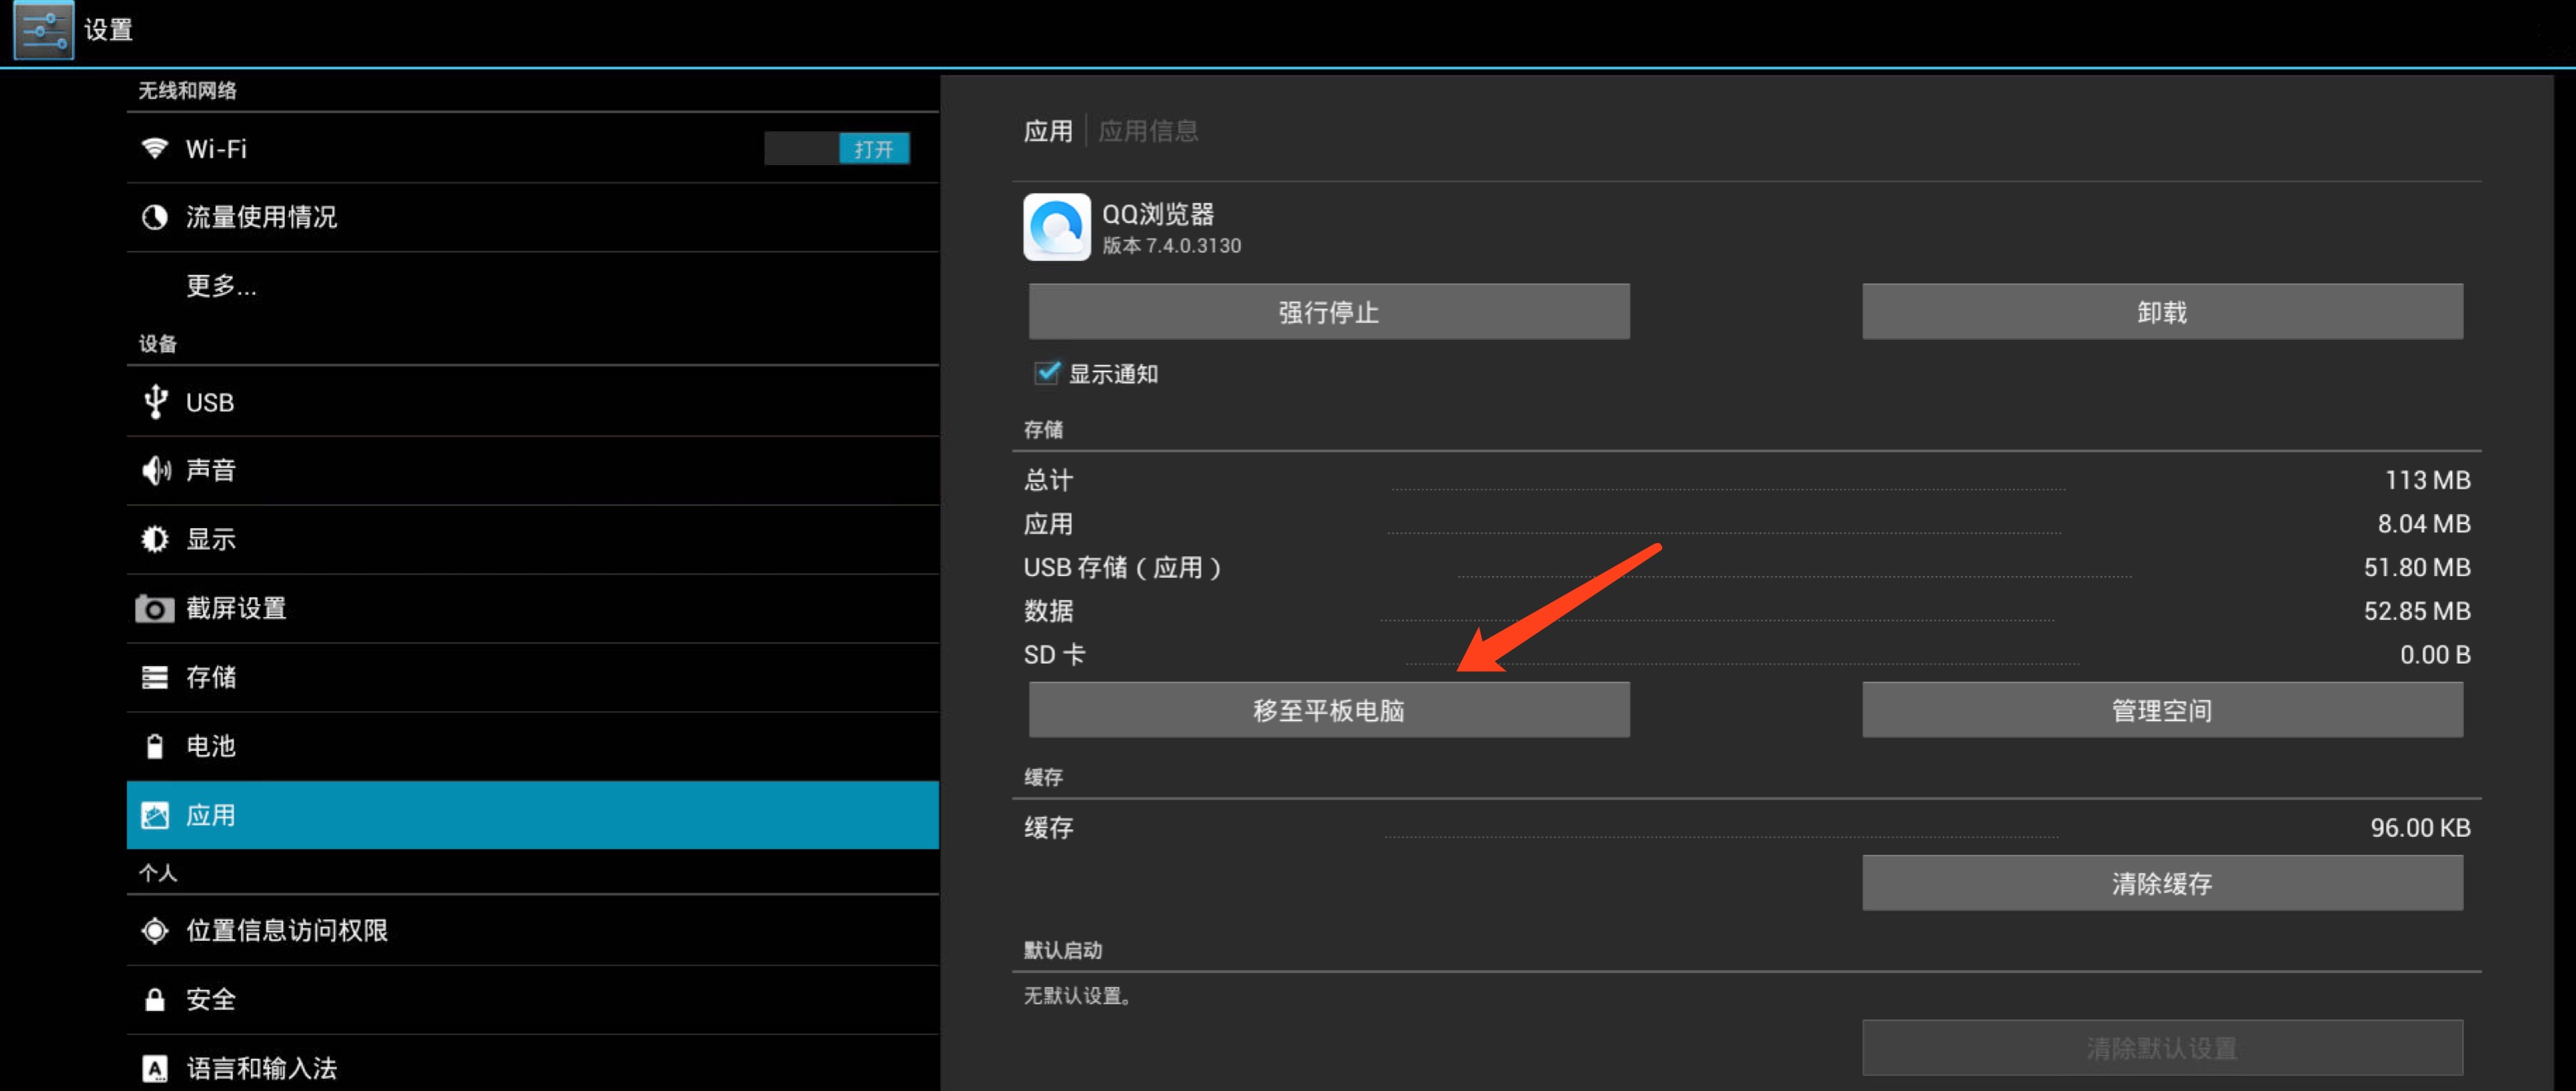Click the 版本 7.4.0.3130 version text
The height and width of the screenshot is (1091, 2576).
(1171, 246)
